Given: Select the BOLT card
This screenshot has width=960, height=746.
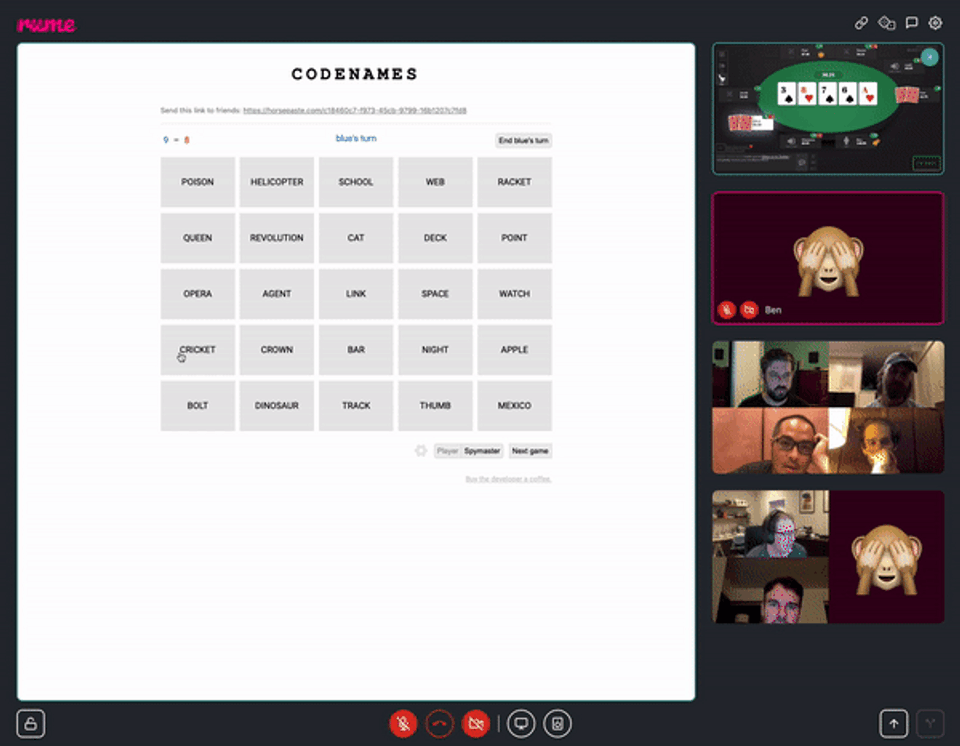Looking at the screenshot, I should tap(198, 405).
